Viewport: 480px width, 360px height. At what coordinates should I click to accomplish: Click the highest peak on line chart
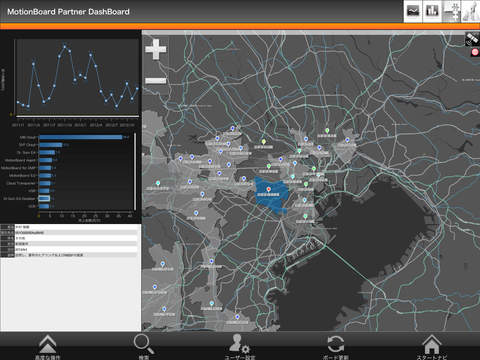point(65,44)
